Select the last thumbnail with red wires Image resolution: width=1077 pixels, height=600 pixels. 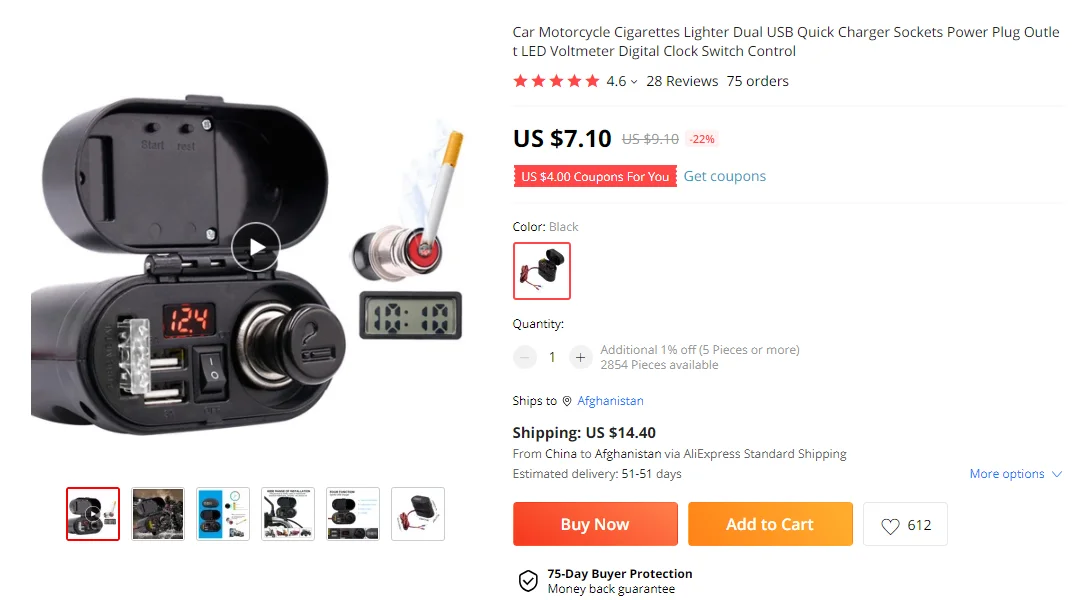418,514
